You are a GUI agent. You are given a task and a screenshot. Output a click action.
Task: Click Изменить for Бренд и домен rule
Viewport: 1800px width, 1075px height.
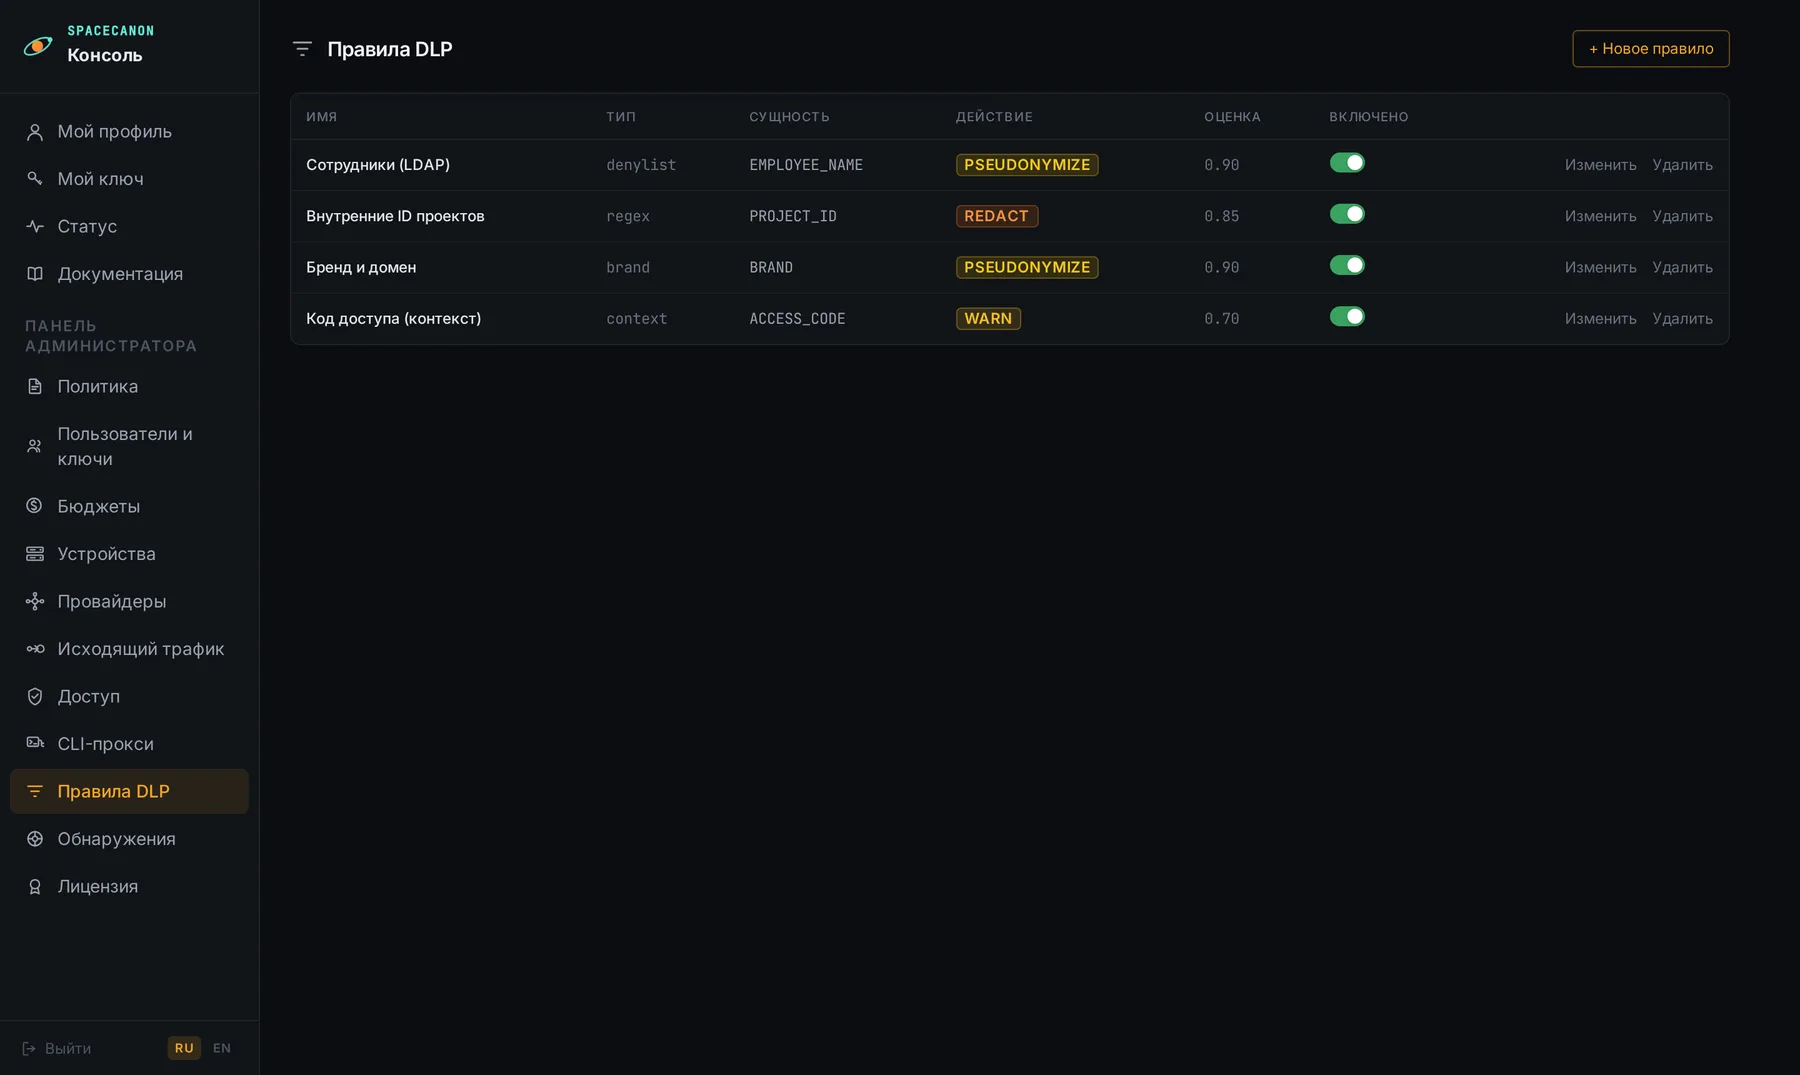point(1600,267)
